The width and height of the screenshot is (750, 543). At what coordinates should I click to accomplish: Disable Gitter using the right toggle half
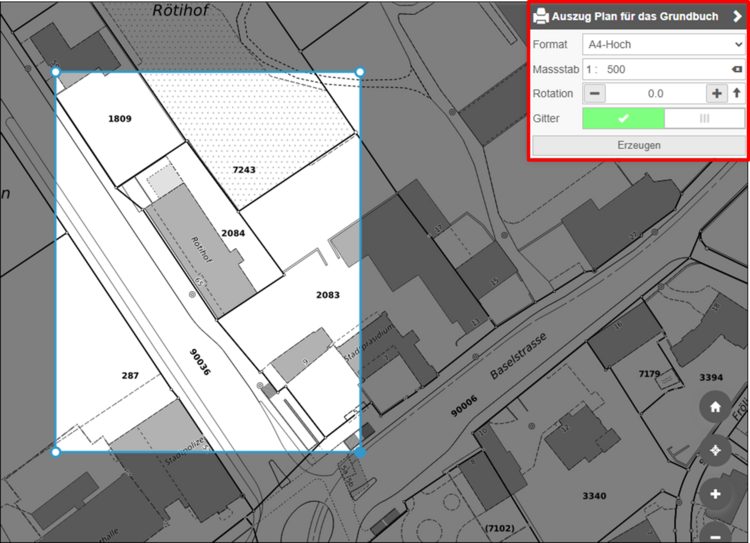(x=704, y=118)
